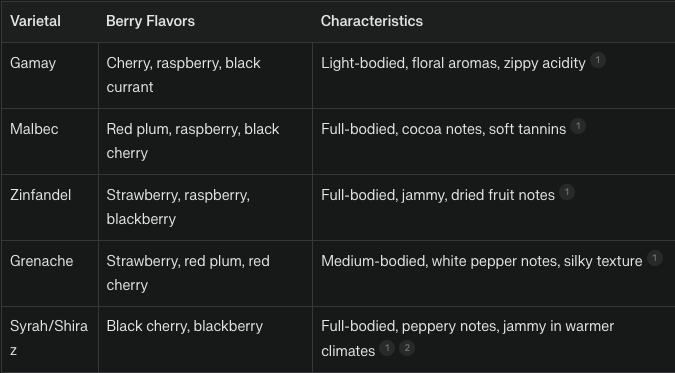Open citation 1 badge in Zinfandel row
Image resolution: width=675 pixels, height=373 pixels.
pyautogui.click(x=567, y=192)
